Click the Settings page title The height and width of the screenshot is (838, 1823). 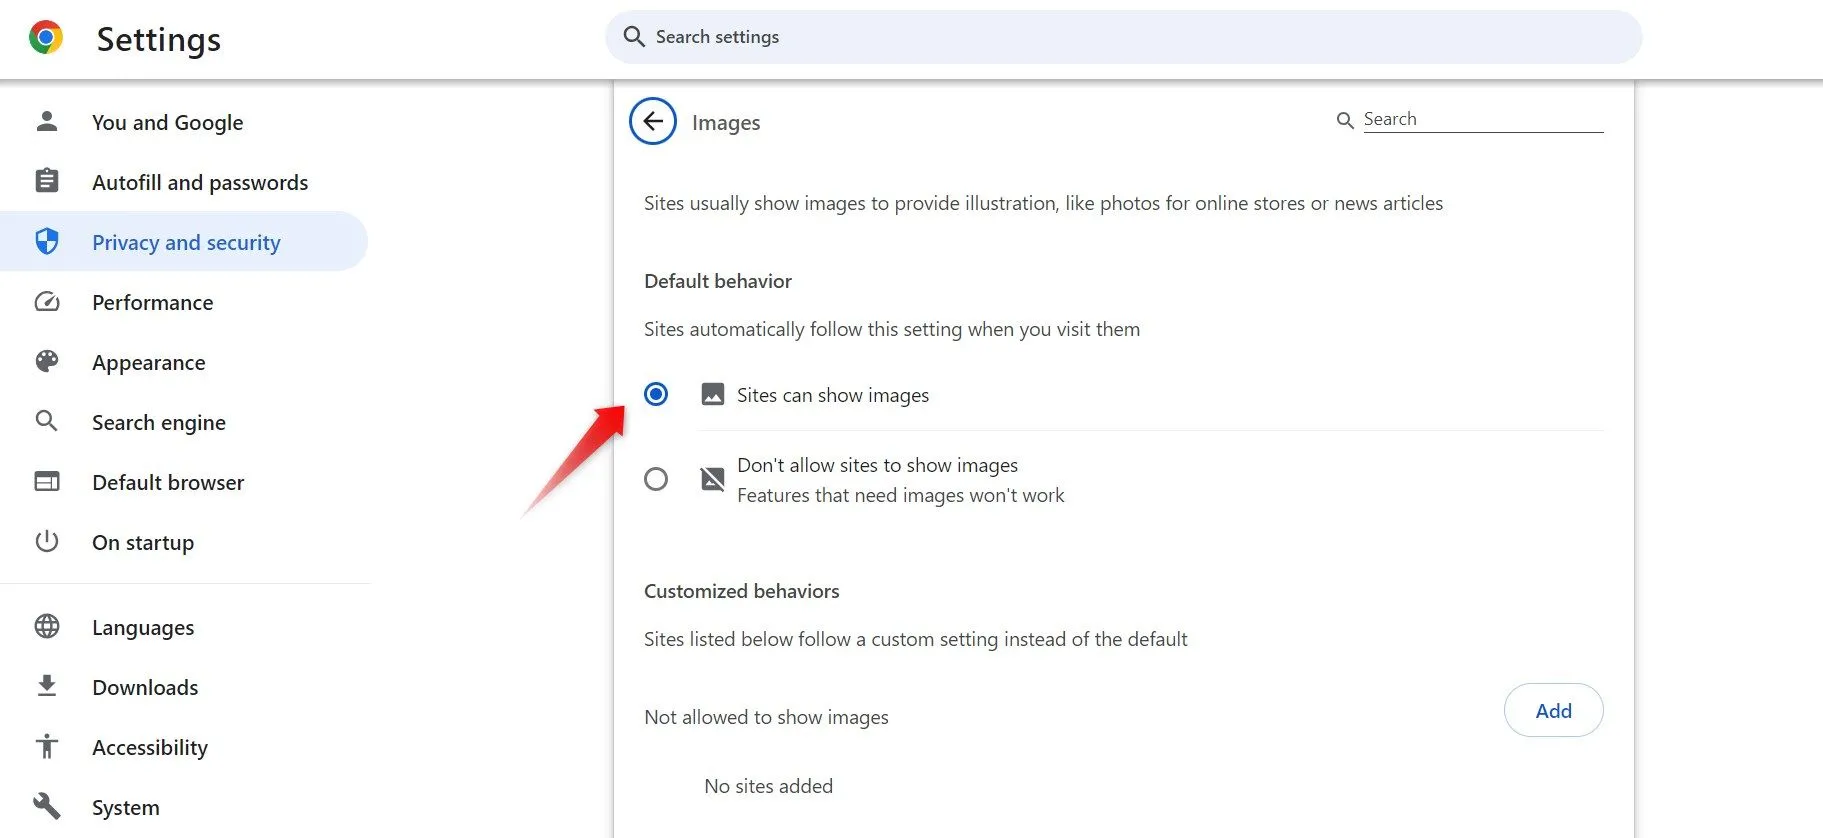[x=159, y=39]
